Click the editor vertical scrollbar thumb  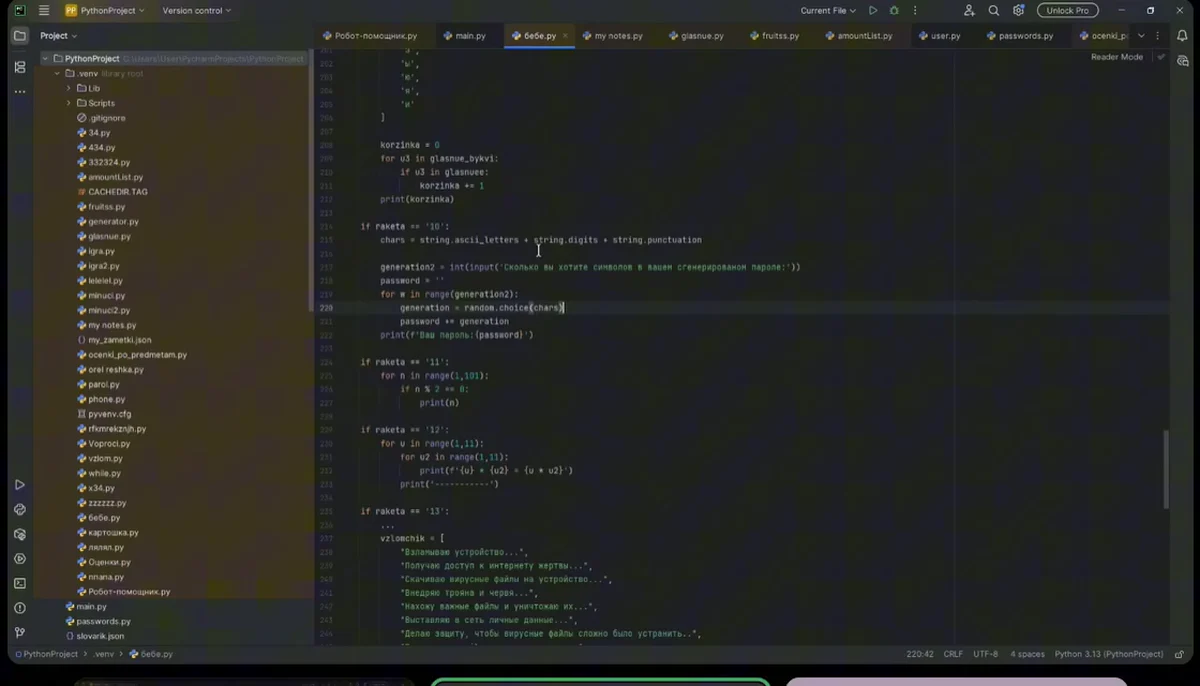pos(1165,470)
